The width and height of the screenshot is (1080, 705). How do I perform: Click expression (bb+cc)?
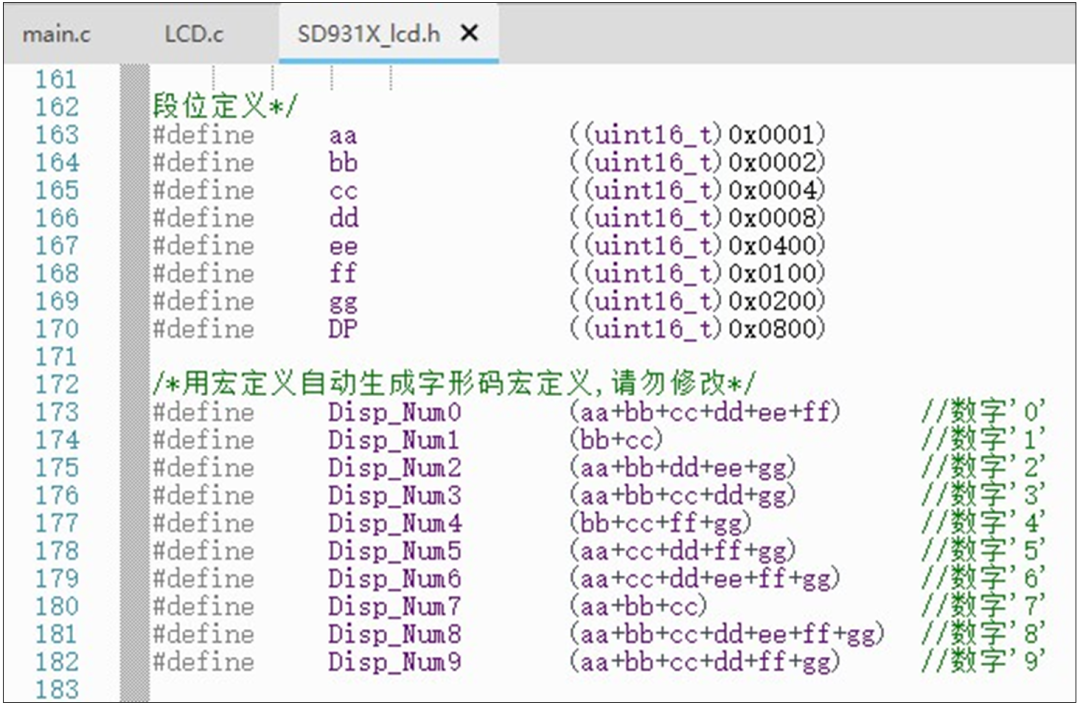[x=616, y=439]
